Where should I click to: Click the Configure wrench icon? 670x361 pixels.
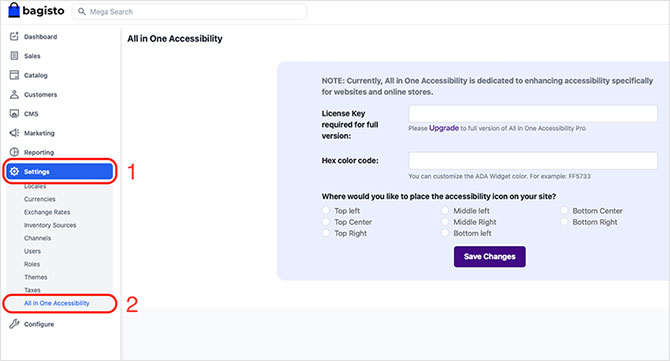click(x=14, y=323)
